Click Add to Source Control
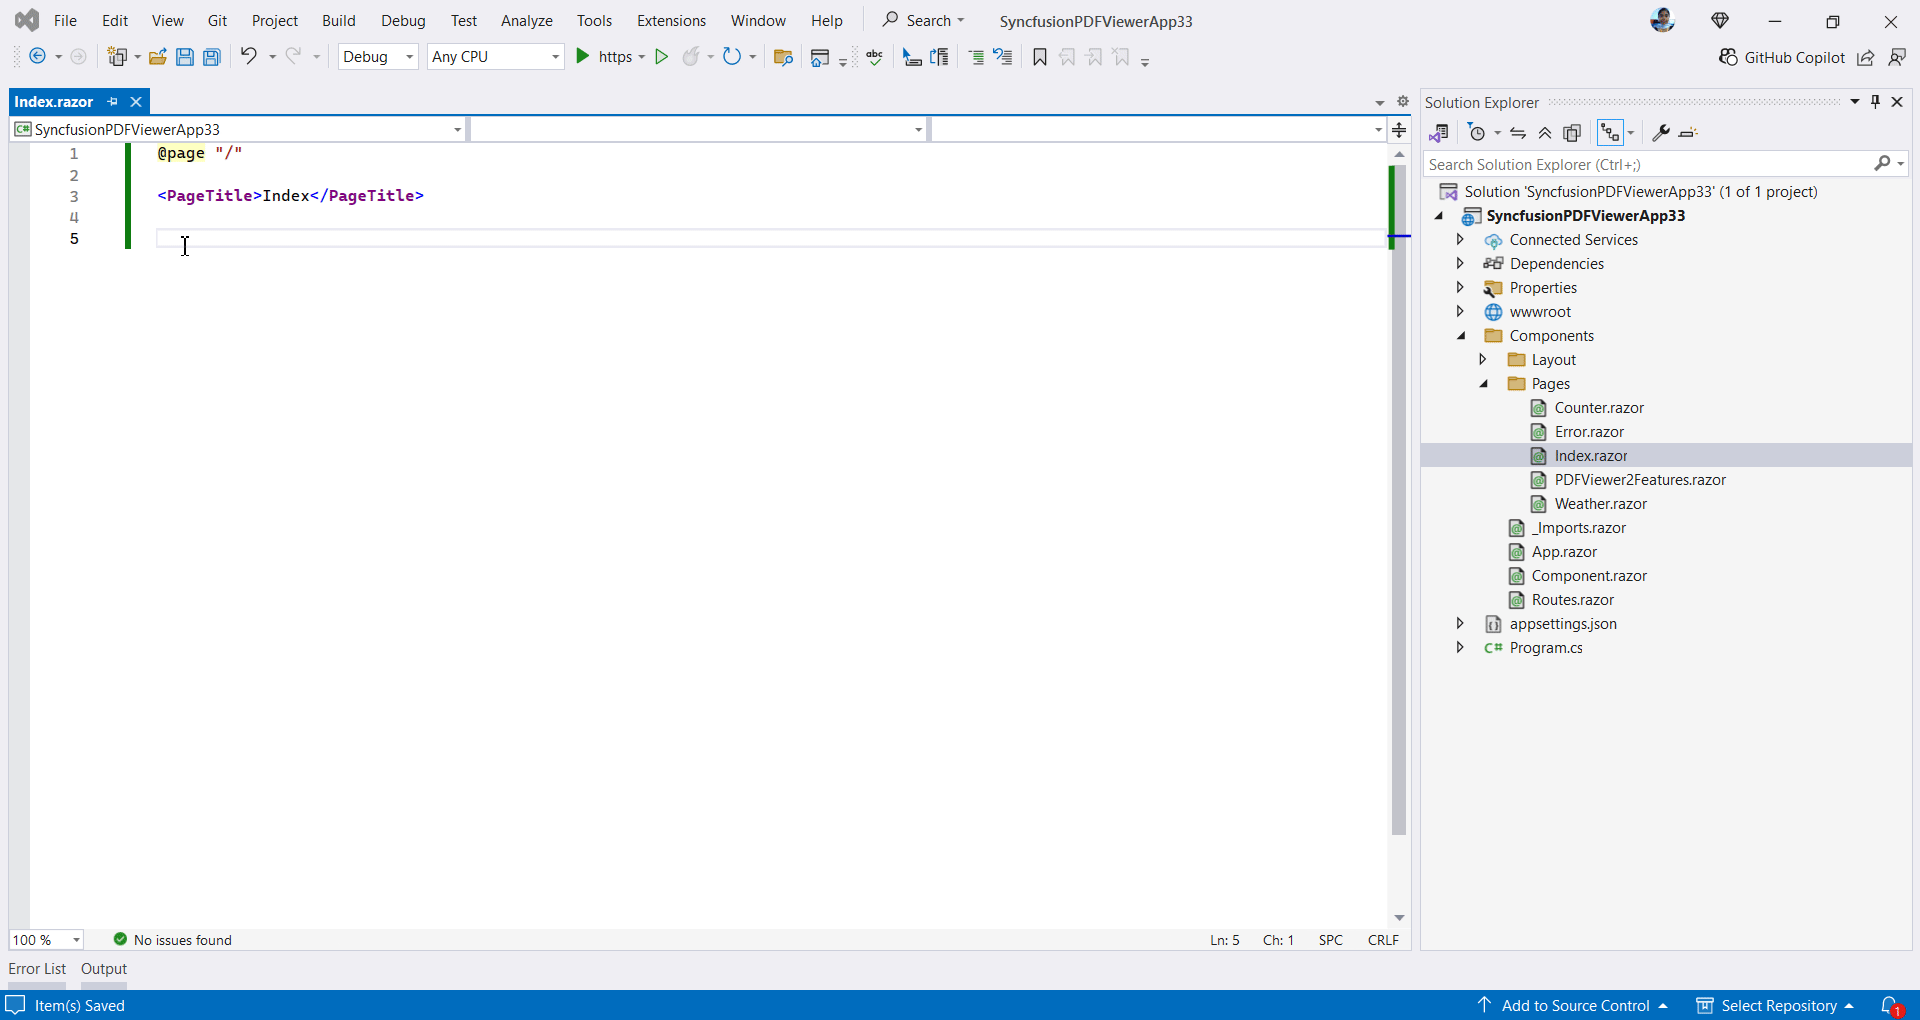The height and width of the screenshot is (1020, 1920). tap(1575, 1005)
